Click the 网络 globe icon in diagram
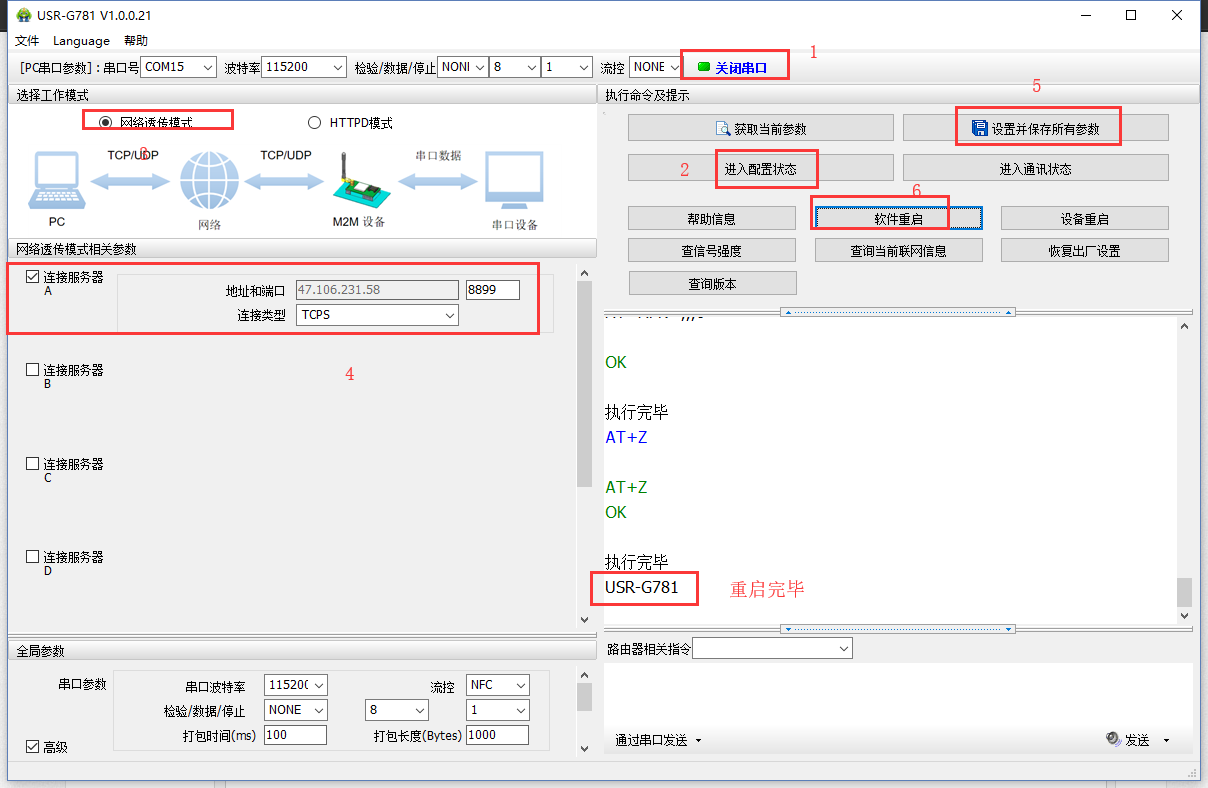 (x=209, y=182)
